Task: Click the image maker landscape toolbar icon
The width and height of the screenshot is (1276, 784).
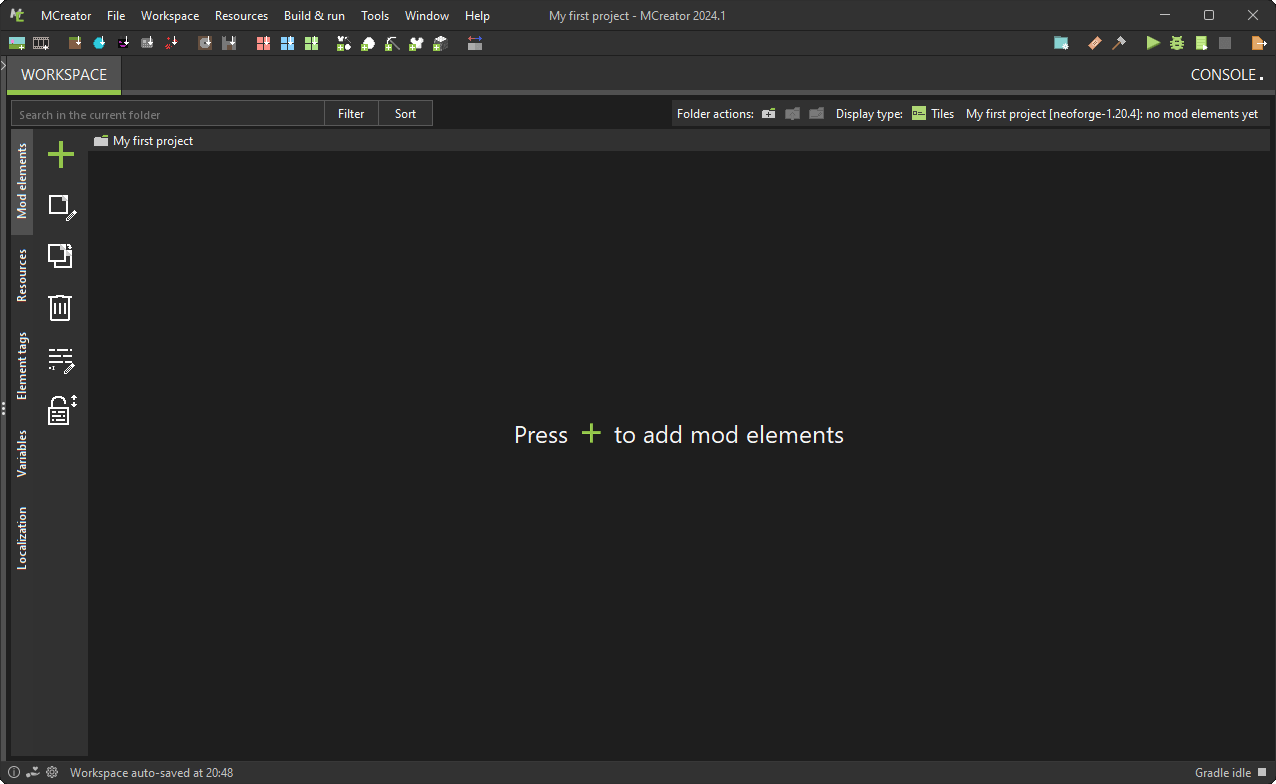Action: [17, 43]
